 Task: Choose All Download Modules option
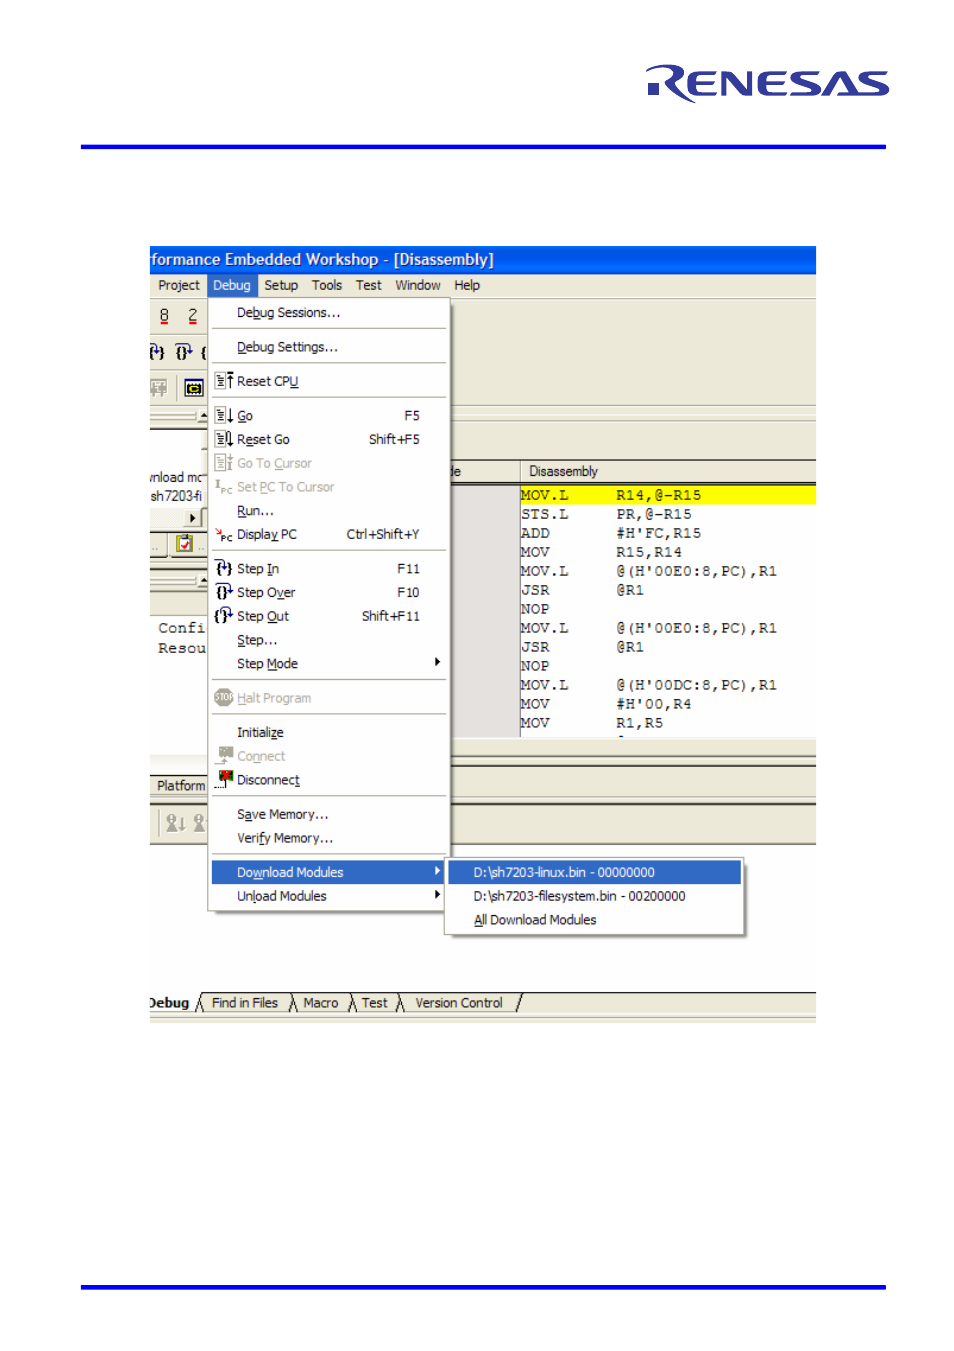tap(594, 920)
